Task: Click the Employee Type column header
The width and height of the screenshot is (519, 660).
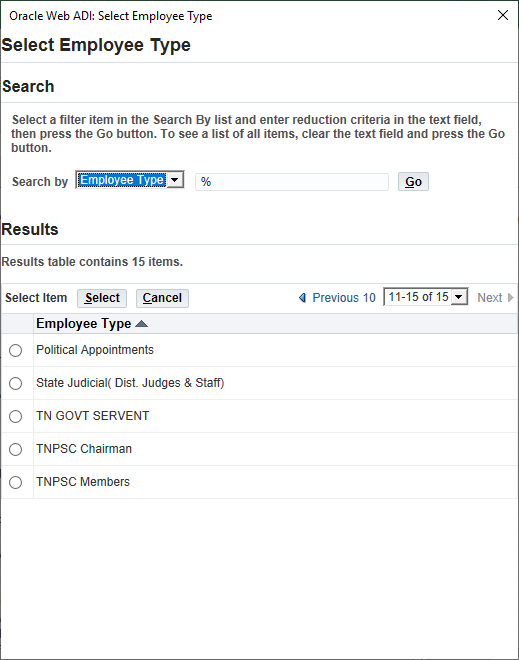Action: tap(83, 324)
